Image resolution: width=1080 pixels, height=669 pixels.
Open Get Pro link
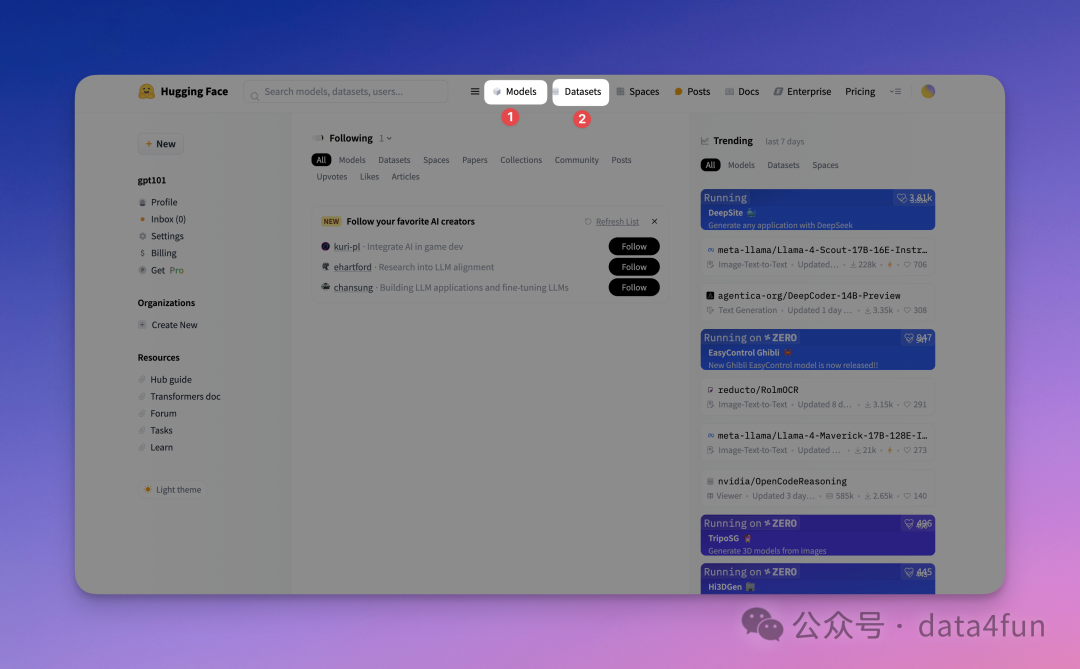coord(167,270)
